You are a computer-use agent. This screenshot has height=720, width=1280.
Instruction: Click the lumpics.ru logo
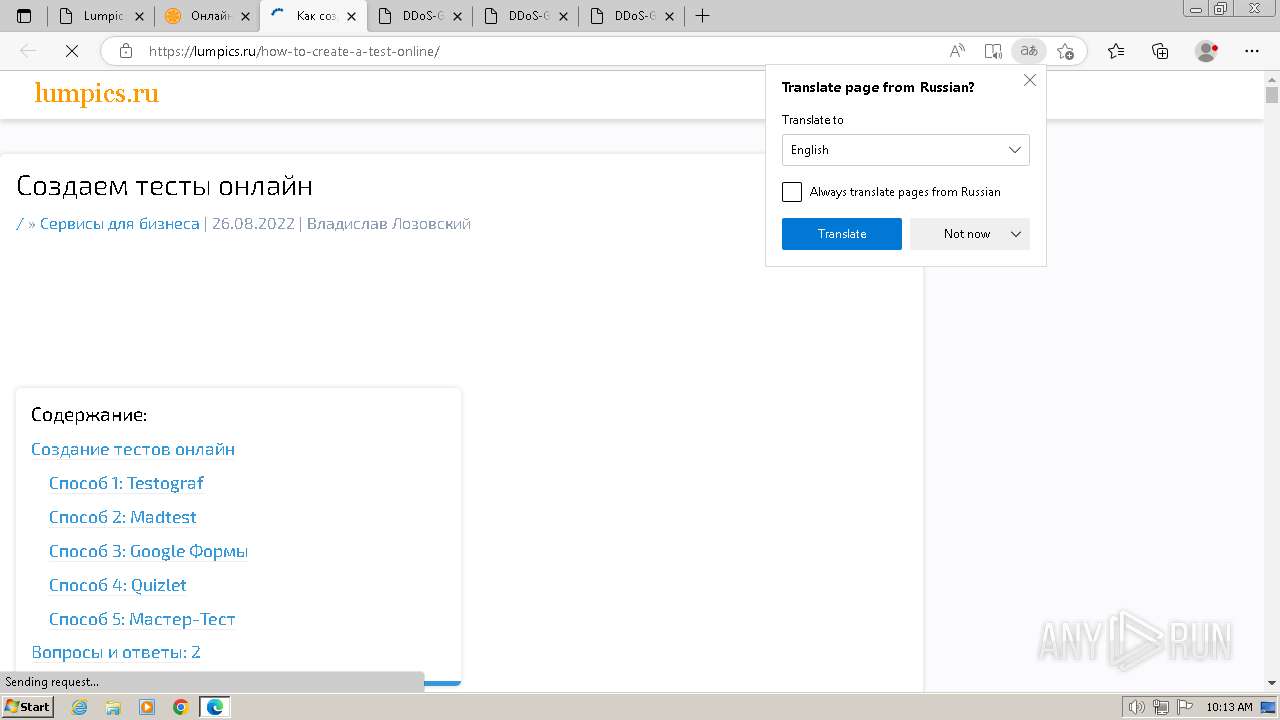[x=97, y=93]
